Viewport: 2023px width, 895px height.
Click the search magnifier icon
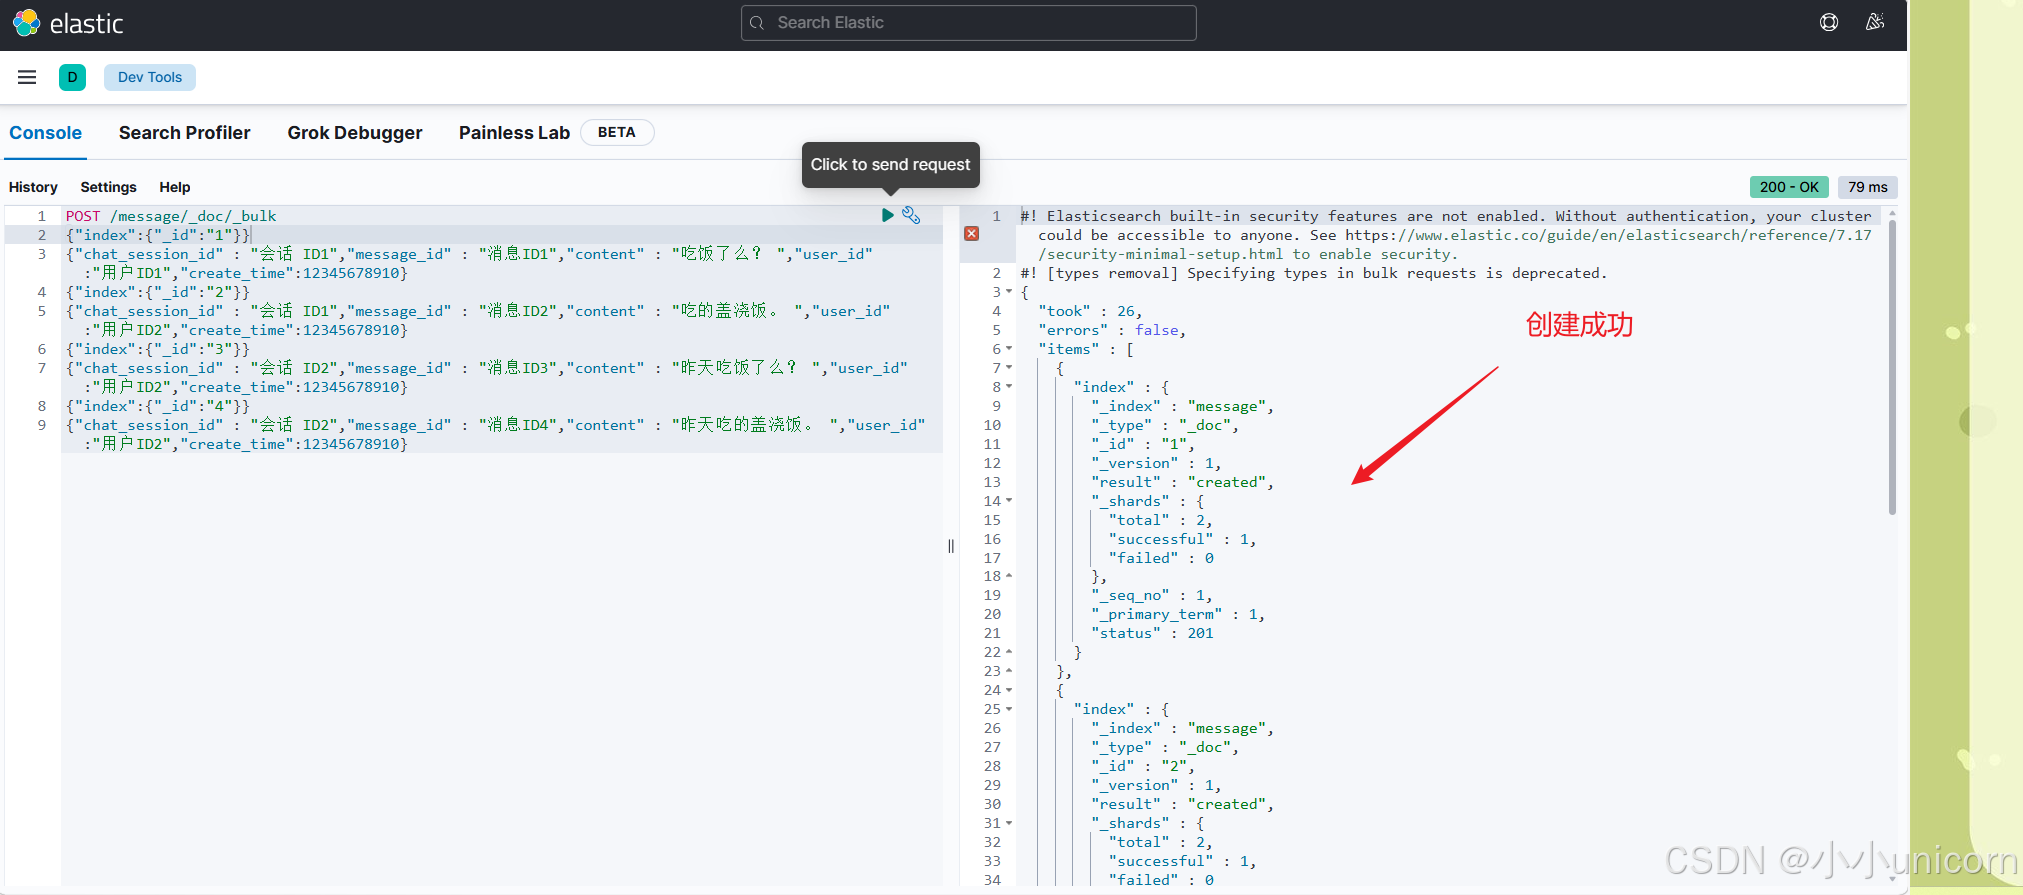click(x=757, y=23)
